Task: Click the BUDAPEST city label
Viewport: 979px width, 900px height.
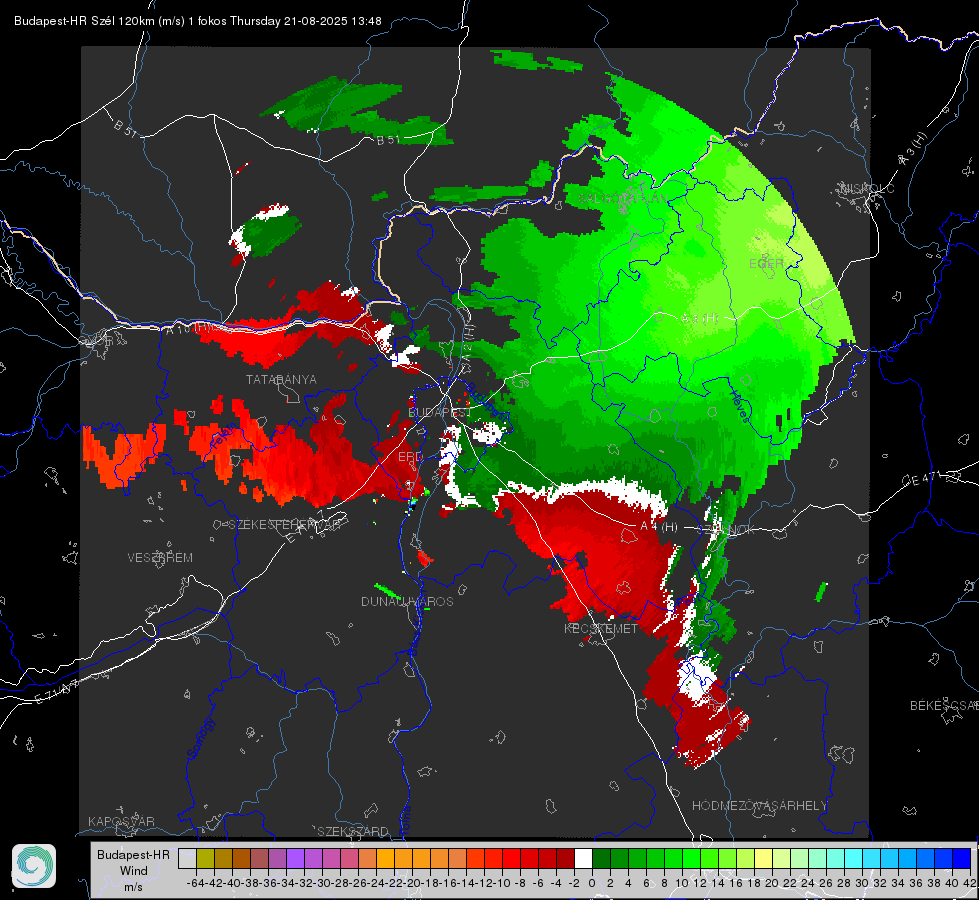Action: click(439, 412)
